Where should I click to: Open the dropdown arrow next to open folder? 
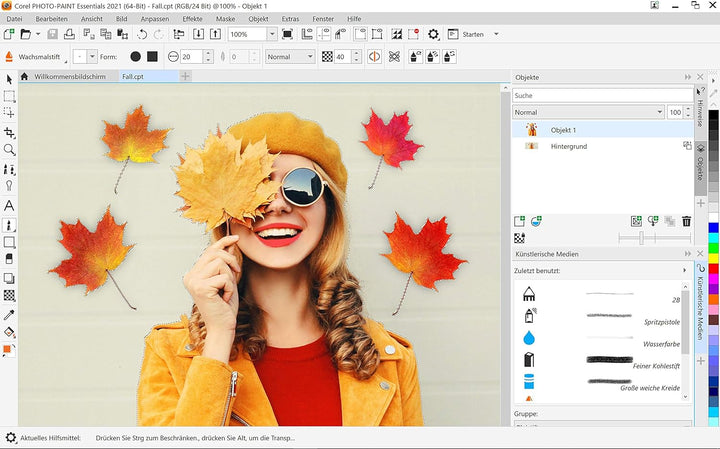tap(38, 34)
